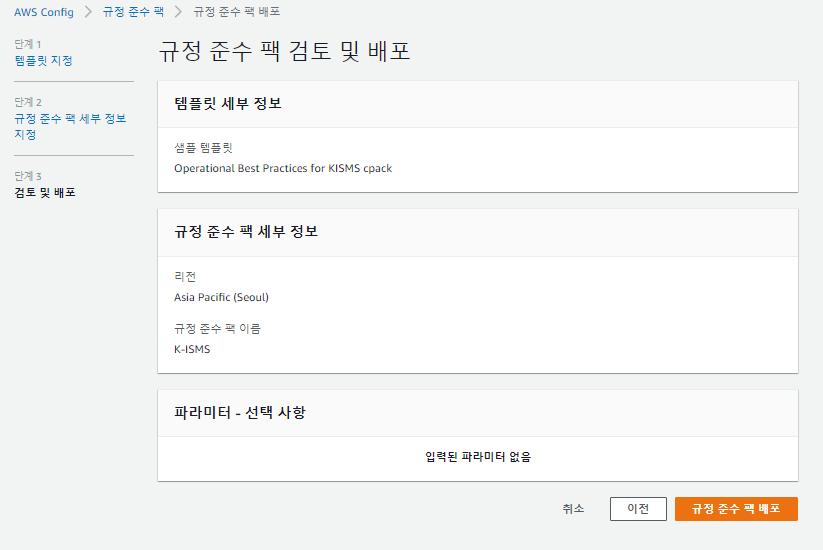
Task: Open step 1 템플릿 지정 link
Action: point(44,61)
